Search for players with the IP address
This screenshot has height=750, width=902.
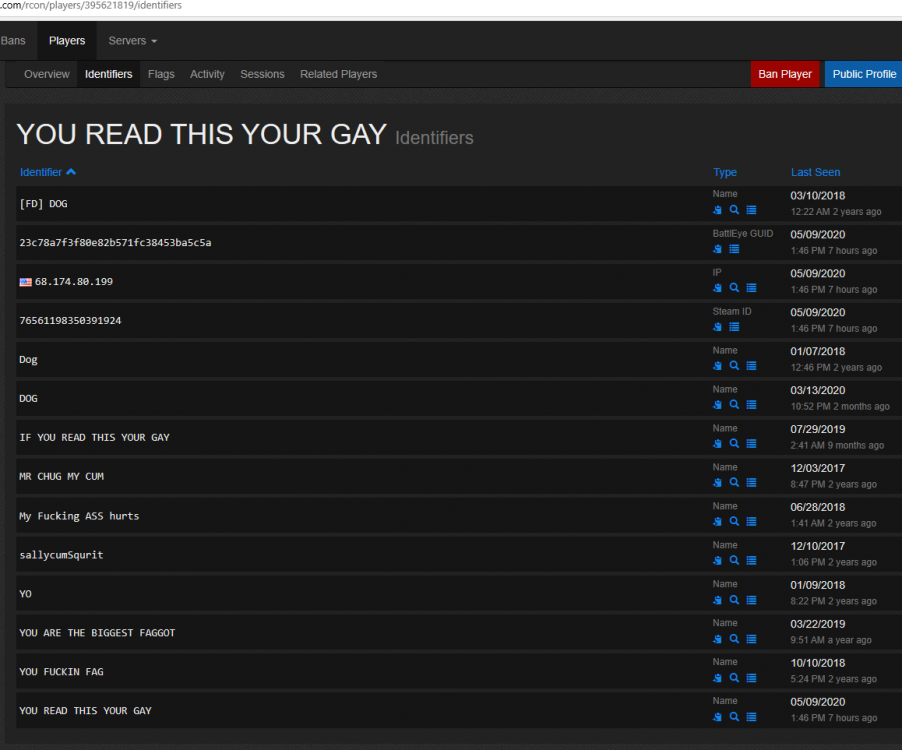pos(734,288)
